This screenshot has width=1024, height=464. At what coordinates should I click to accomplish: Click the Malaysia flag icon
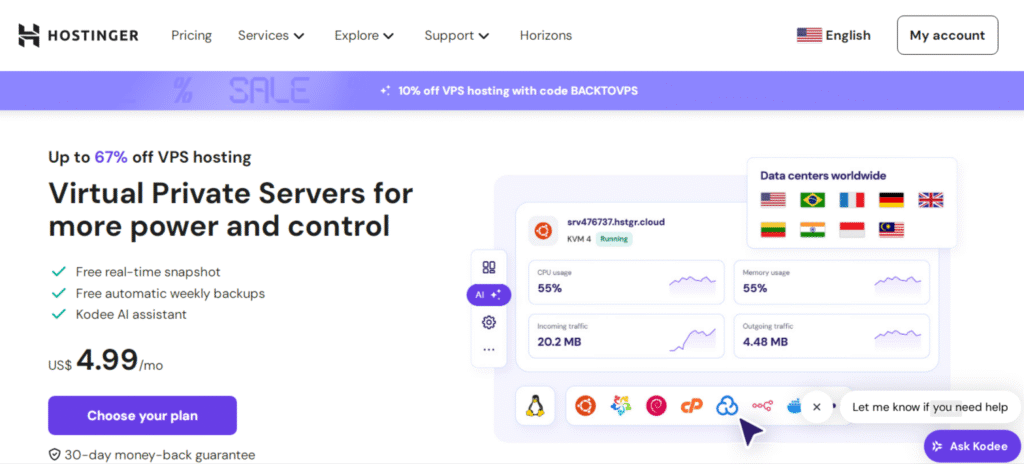[891, 229]
